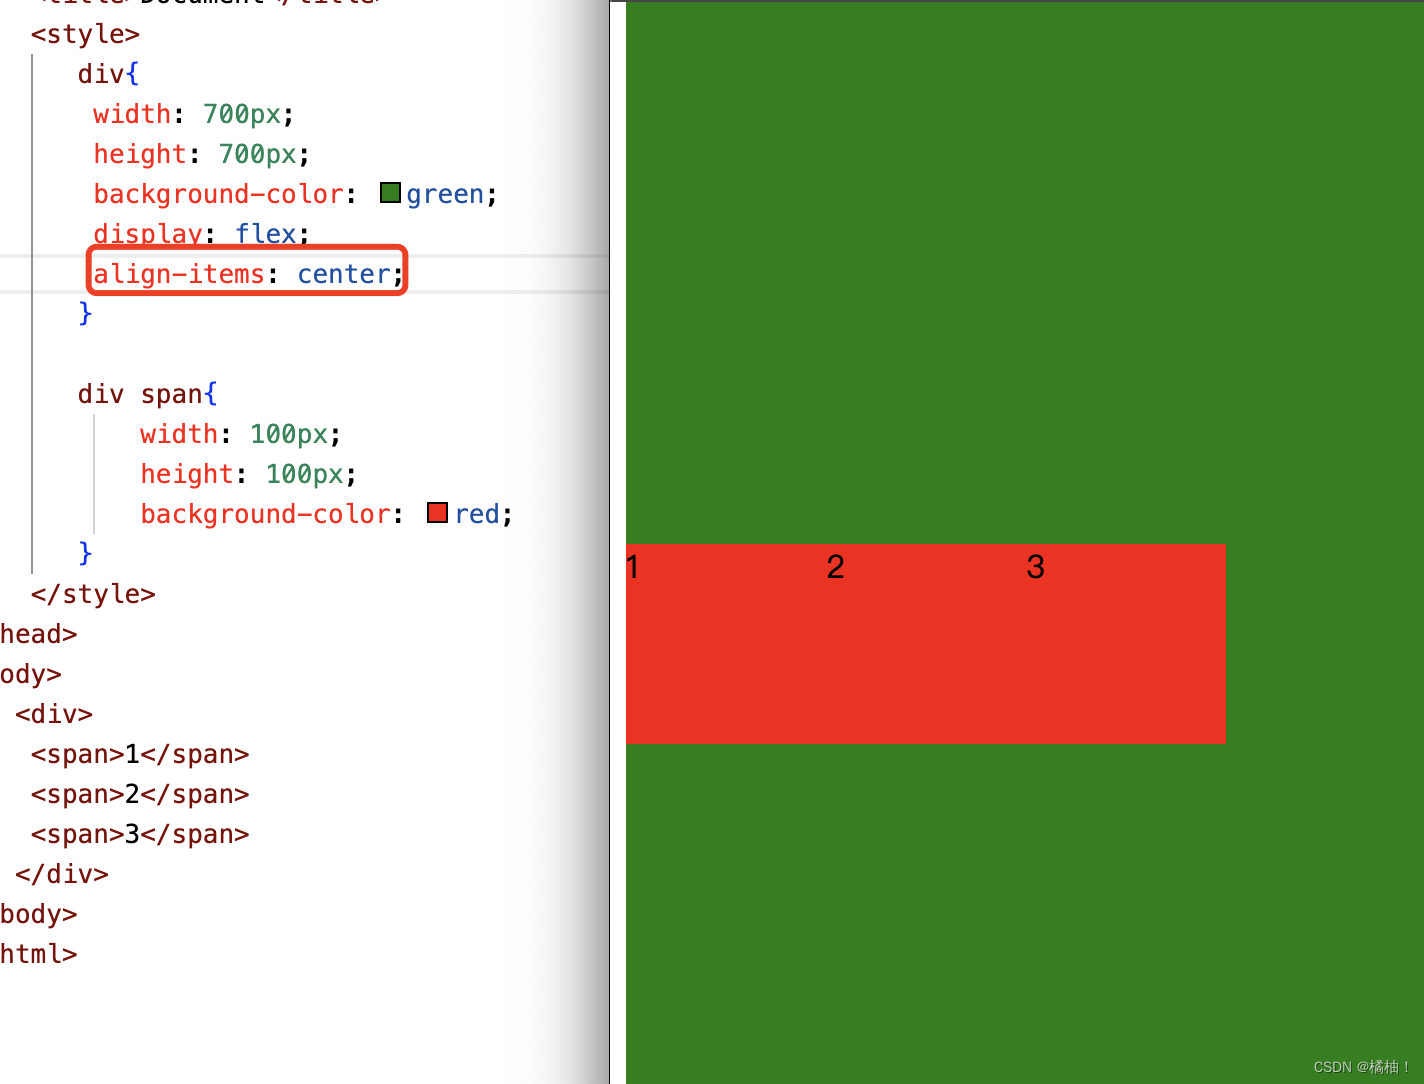Click the closing </style> tag
This screenshot has width=1424, height=1084.
pyautogui.click(x=93, y=594)
